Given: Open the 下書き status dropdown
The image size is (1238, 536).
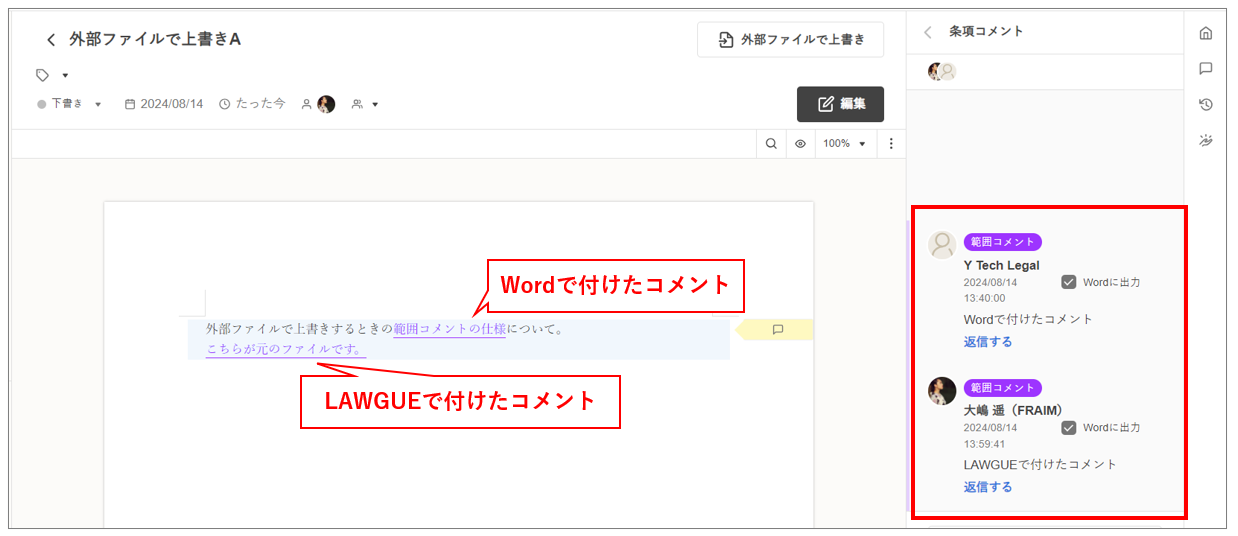Looking at the screenshot, I should (70, 104).
